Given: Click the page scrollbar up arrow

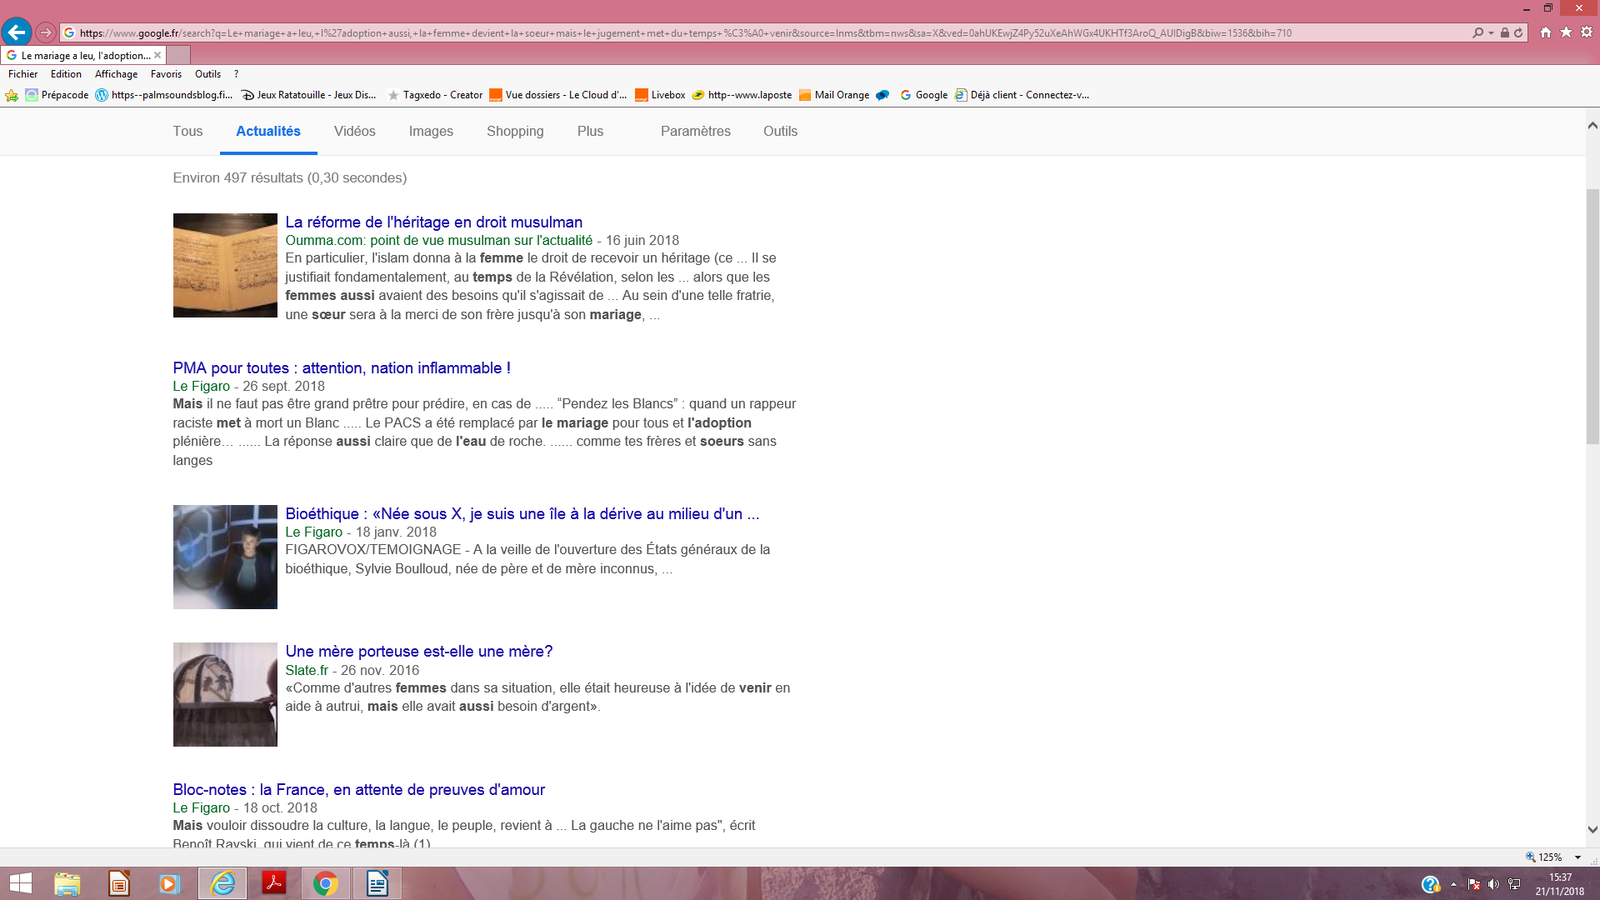Looking at the screenshot, I should pyautogui.click(x=1592, y=126).
